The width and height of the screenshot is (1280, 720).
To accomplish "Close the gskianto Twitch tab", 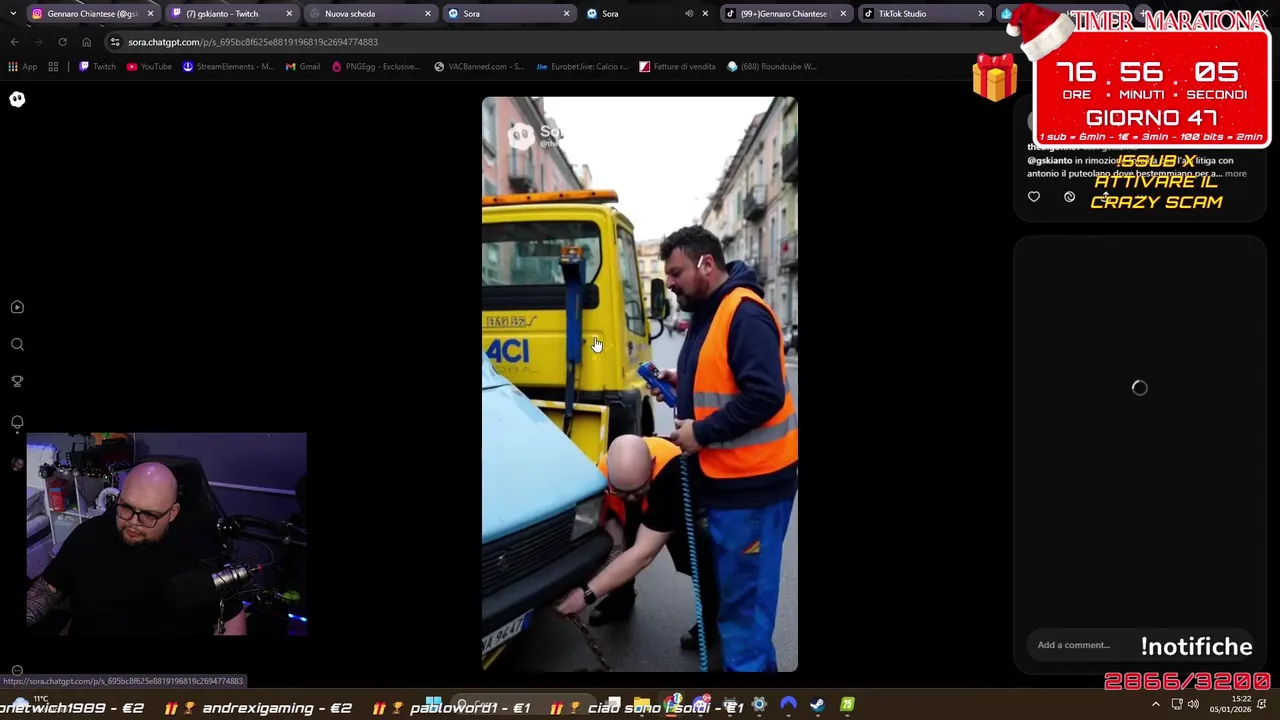I will [289, 14].
